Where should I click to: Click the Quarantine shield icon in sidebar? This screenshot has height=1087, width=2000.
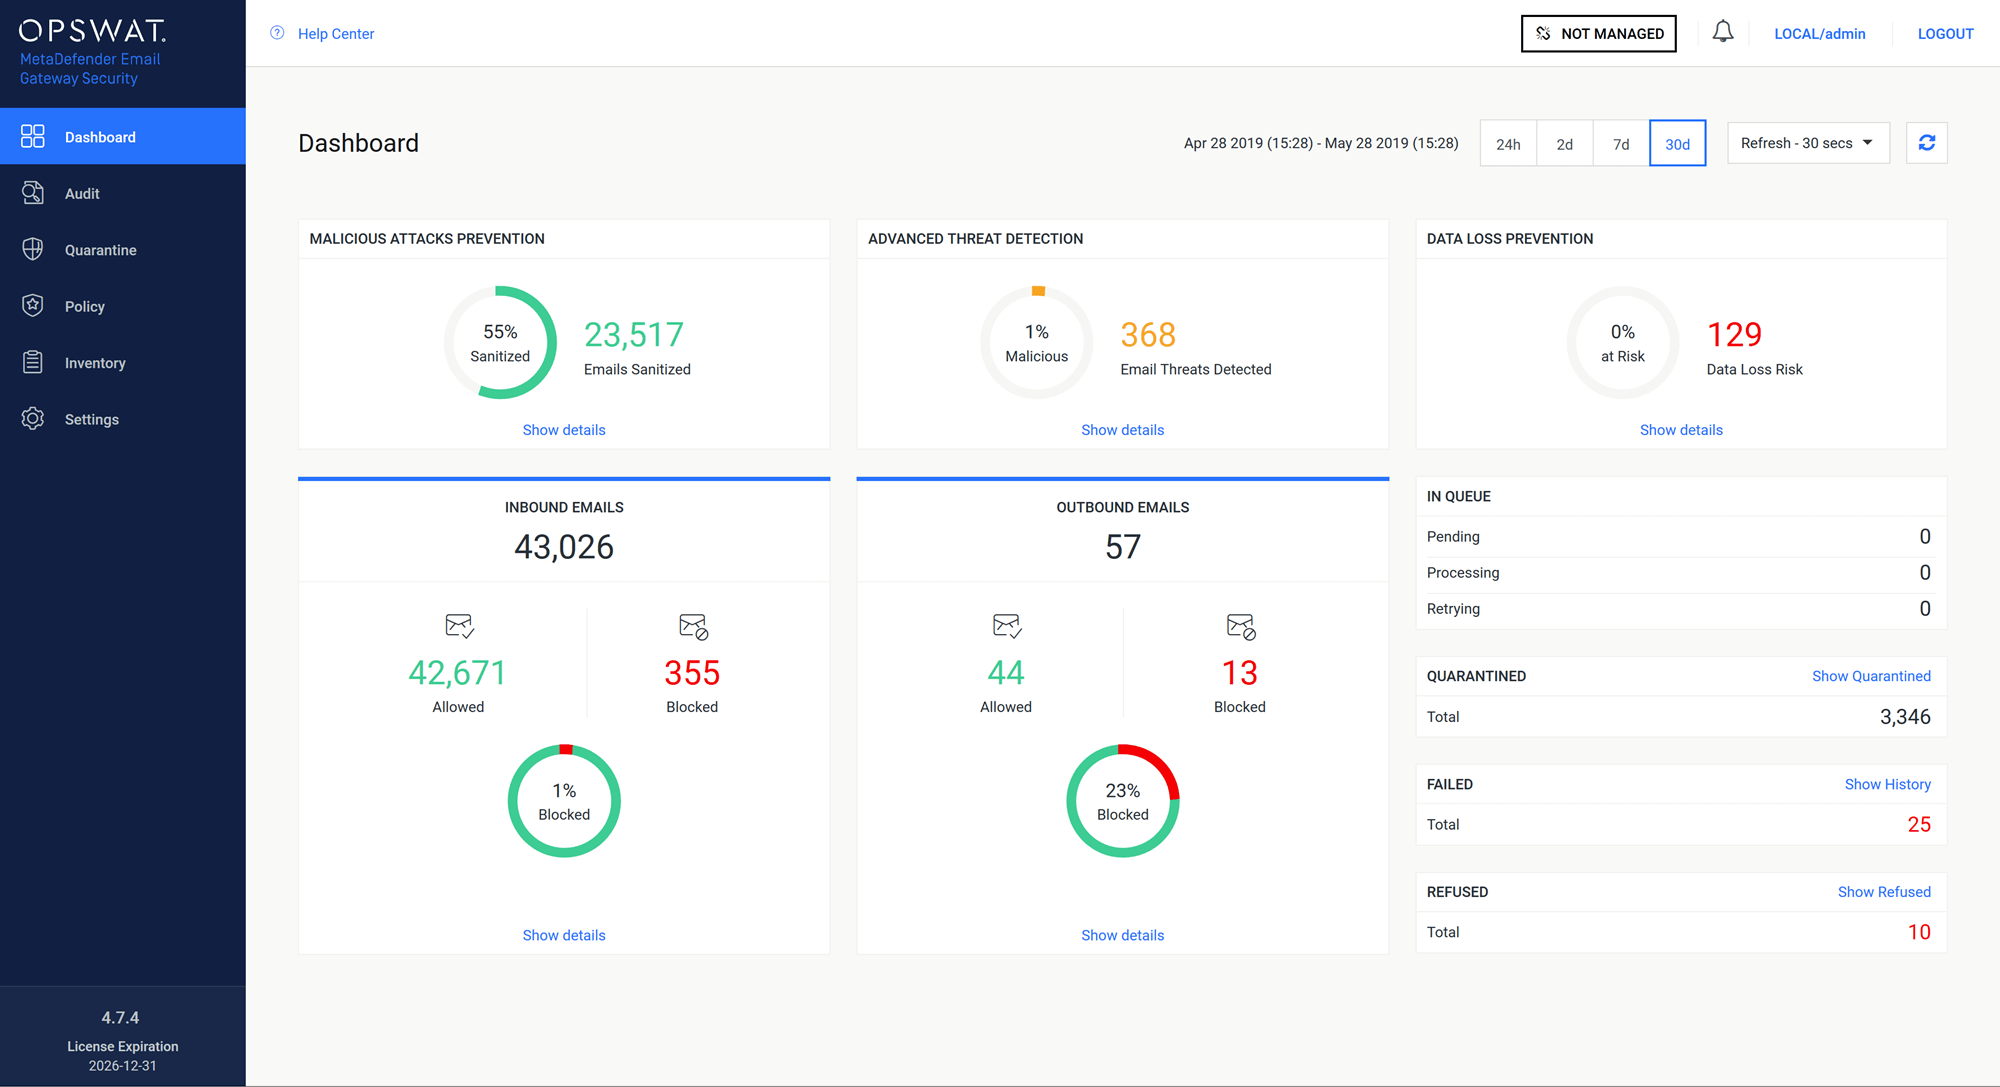[x=33, y=250]
